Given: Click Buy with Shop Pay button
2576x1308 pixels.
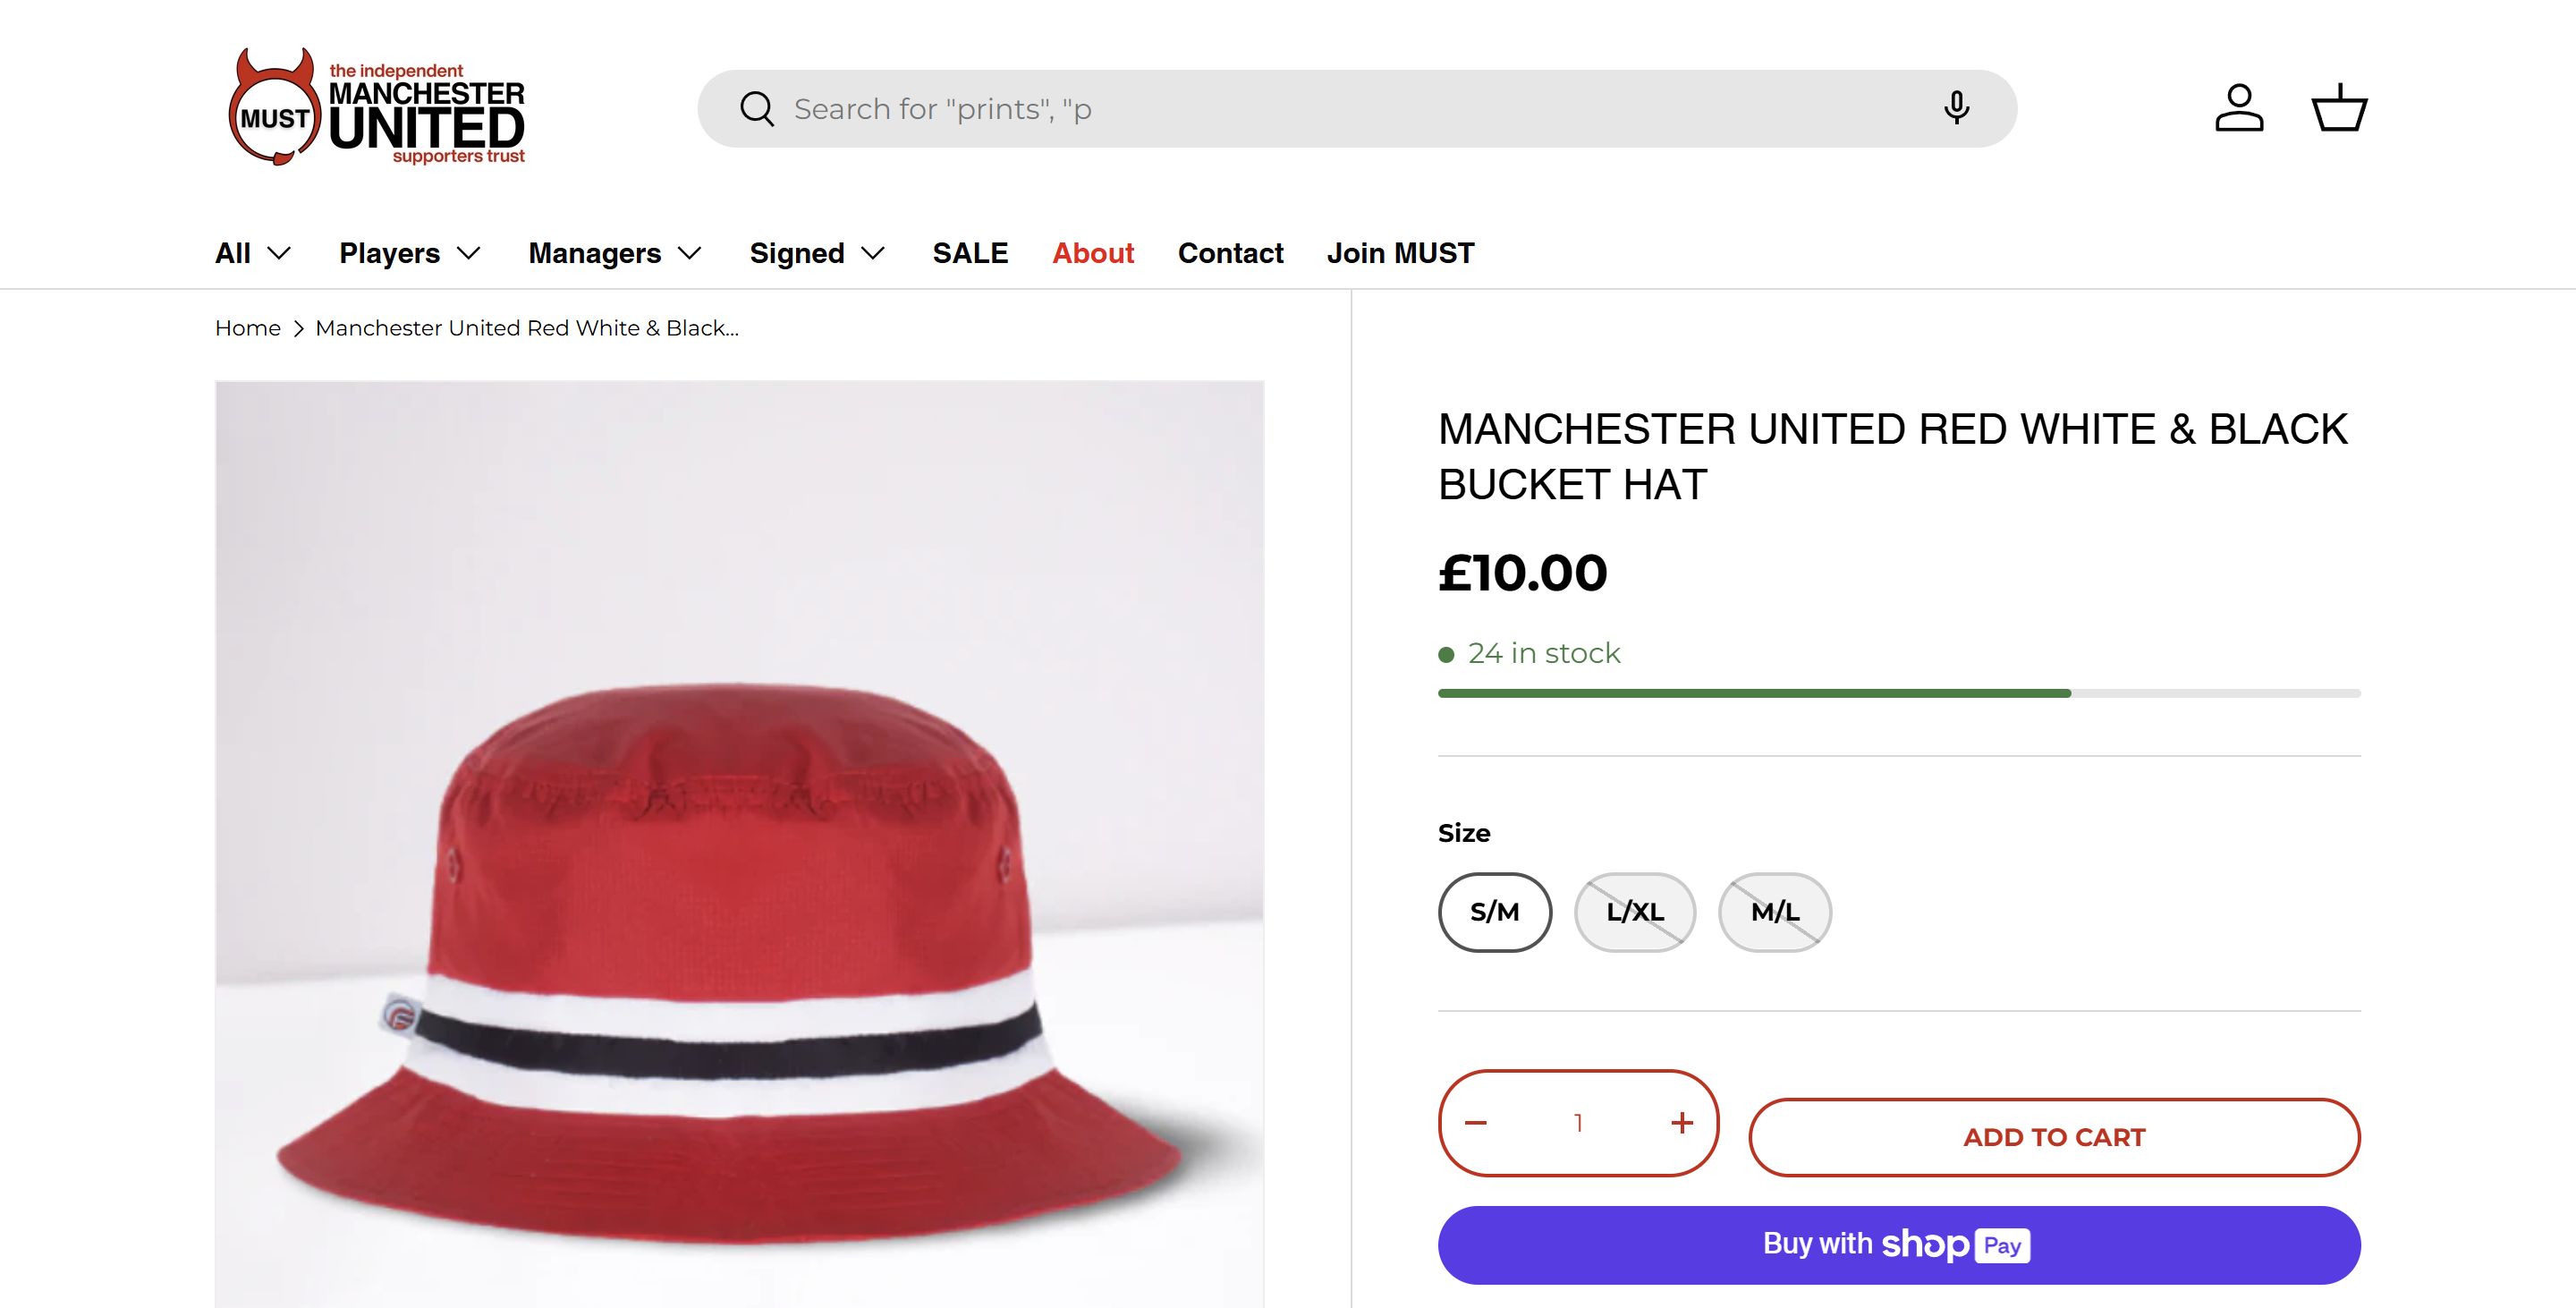Looking at the screenshot, I should pyautogui.click(x=1899, y=1245).
